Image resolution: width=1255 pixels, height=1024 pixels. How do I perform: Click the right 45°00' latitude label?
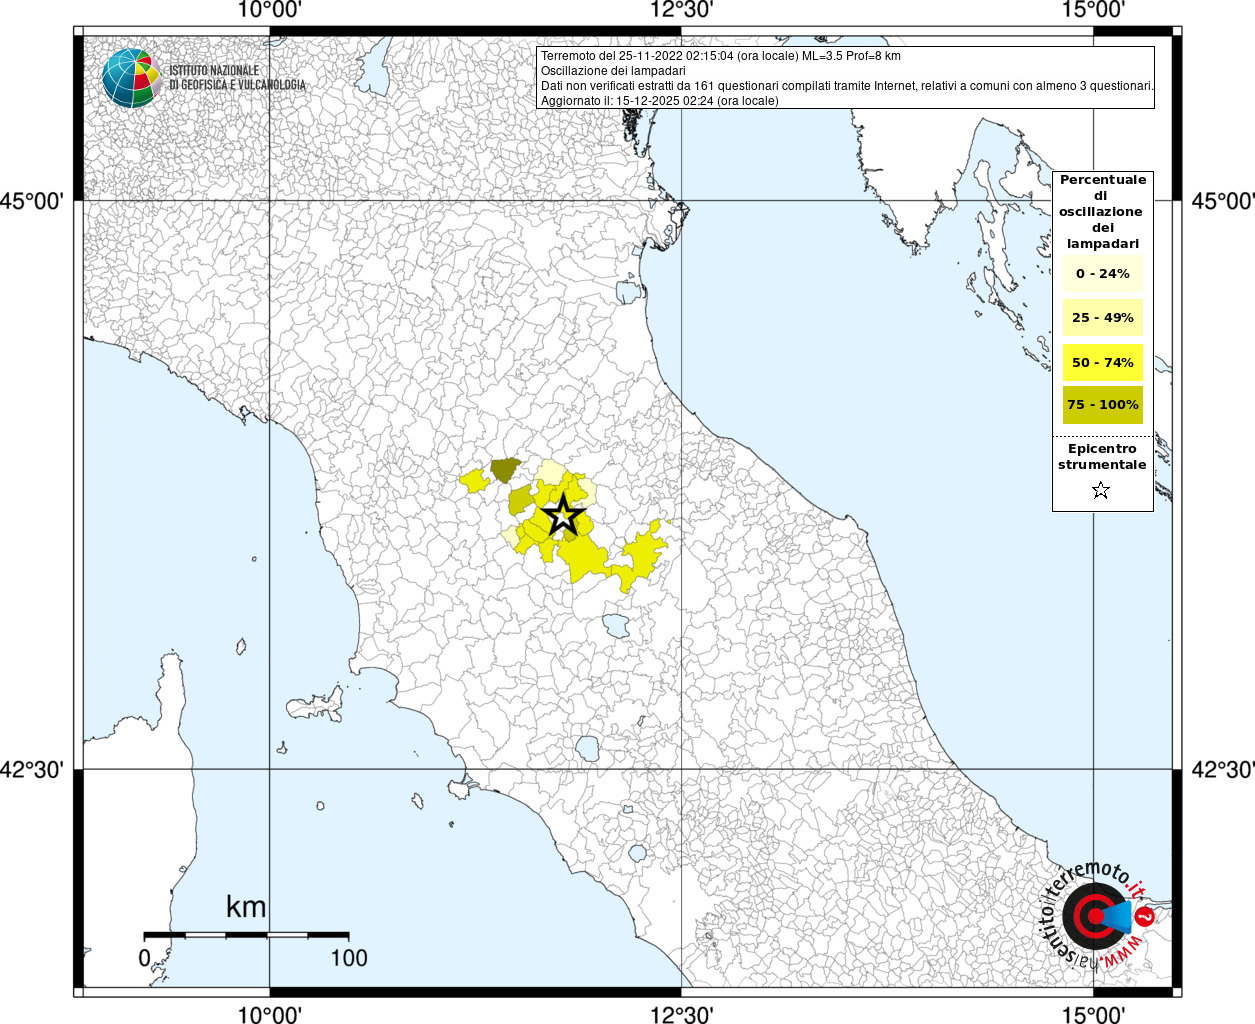(x=1222, y=201)
